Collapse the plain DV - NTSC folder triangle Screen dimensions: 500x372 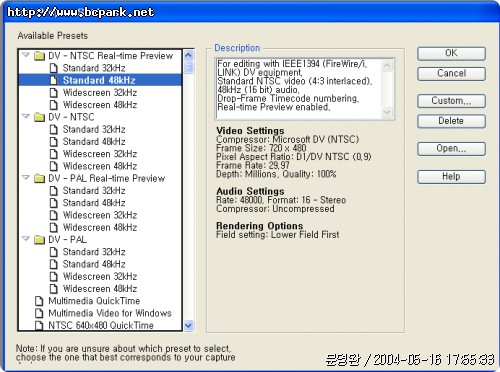tap(26, 116)
